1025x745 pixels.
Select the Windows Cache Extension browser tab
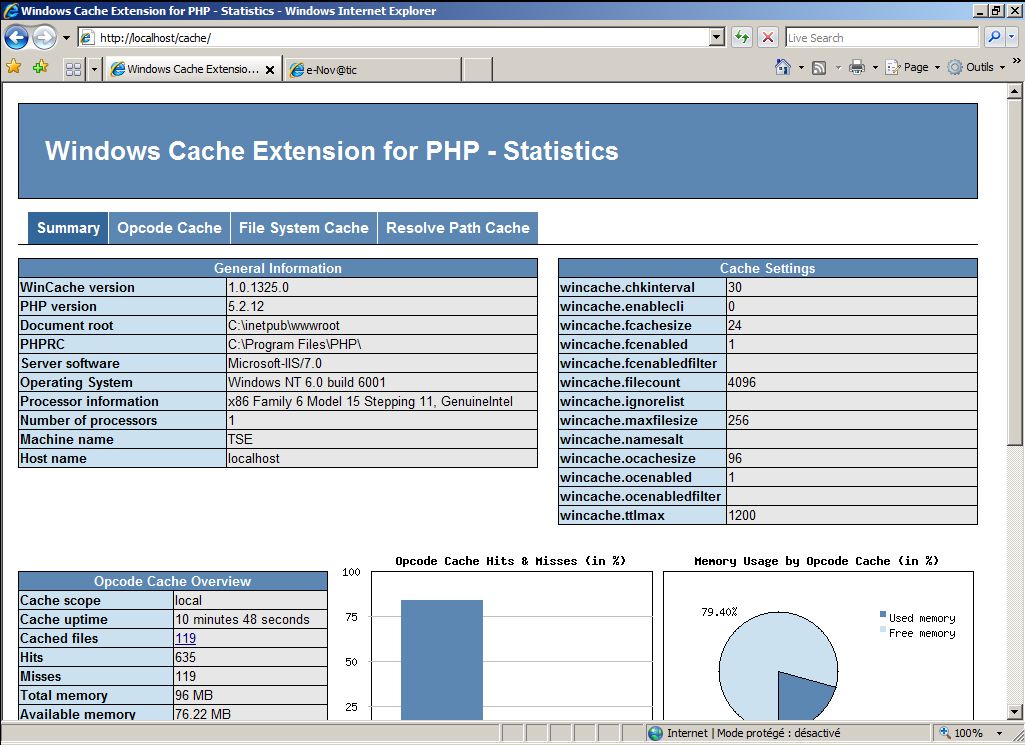(x=193, y=69)
